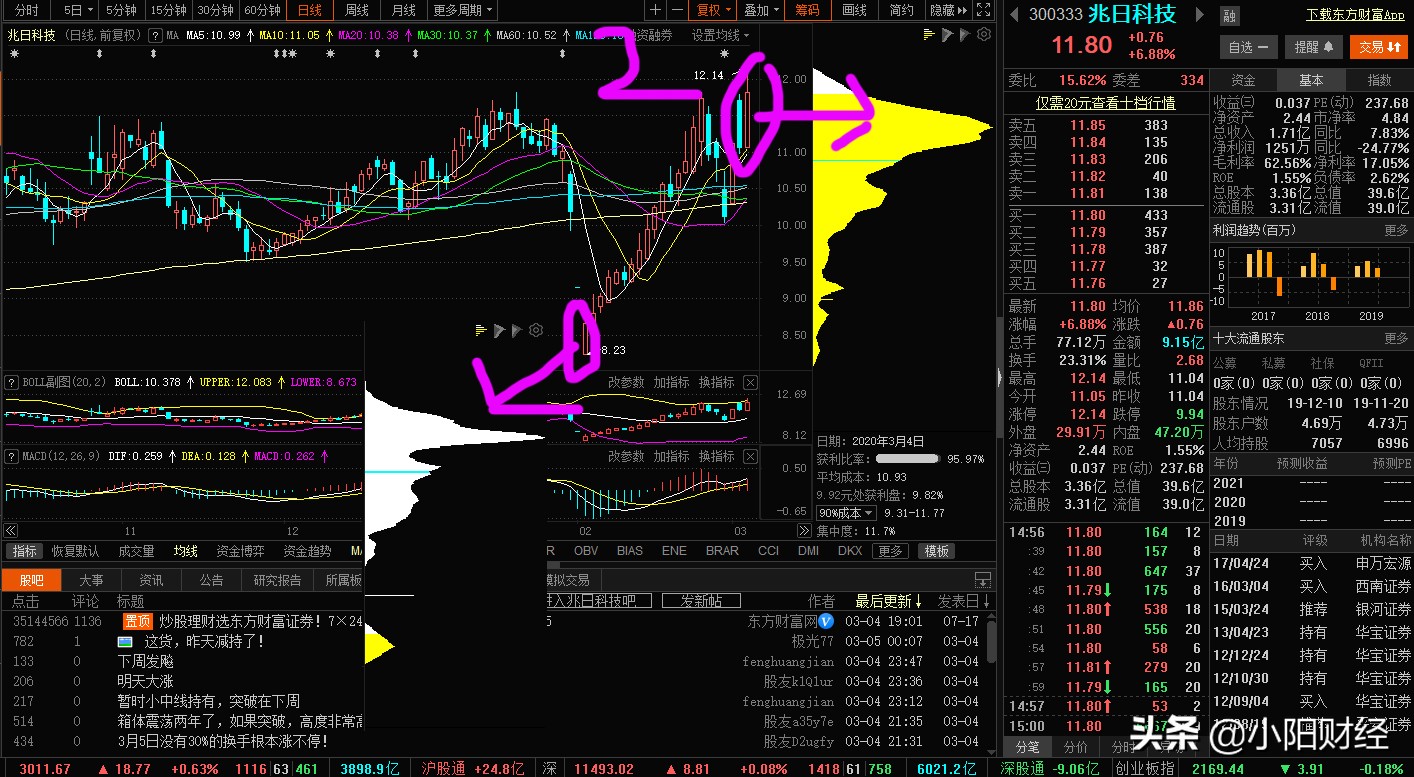Screen dimensions: 1414x777
Task: Open the 研究报告 tab
Action: pyautogui.click(x=278, y=580)
